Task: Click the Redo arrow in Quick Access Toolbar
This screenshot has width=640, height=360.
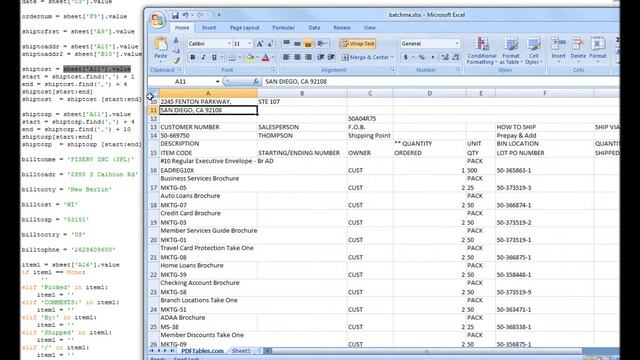Action: click(200, 16)
